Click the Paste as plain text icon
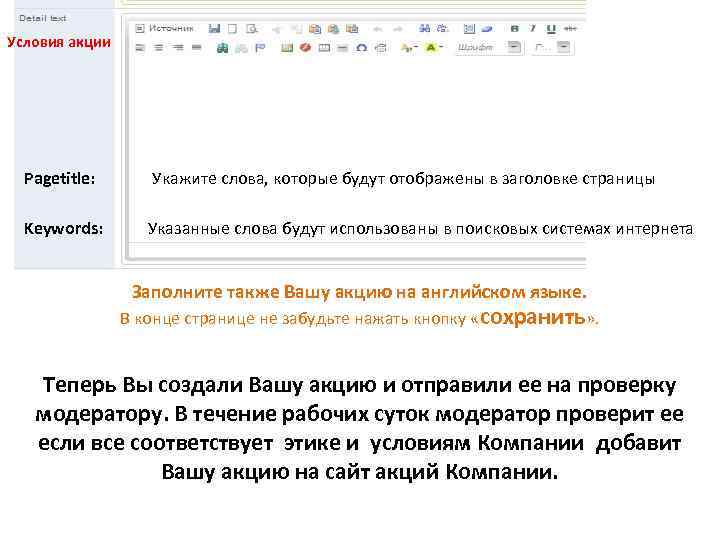720x540 pixels. pyautogui.click(x=333, y=29)
